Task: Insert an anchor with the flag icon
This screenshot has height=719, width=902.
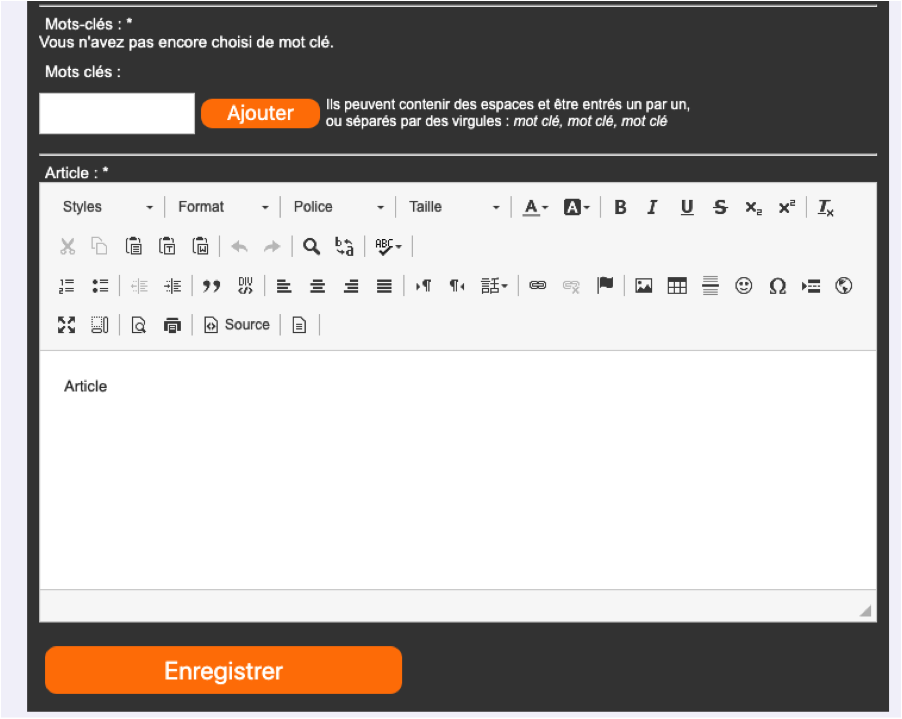Action: pyautogui.click(x=605, y=286)
